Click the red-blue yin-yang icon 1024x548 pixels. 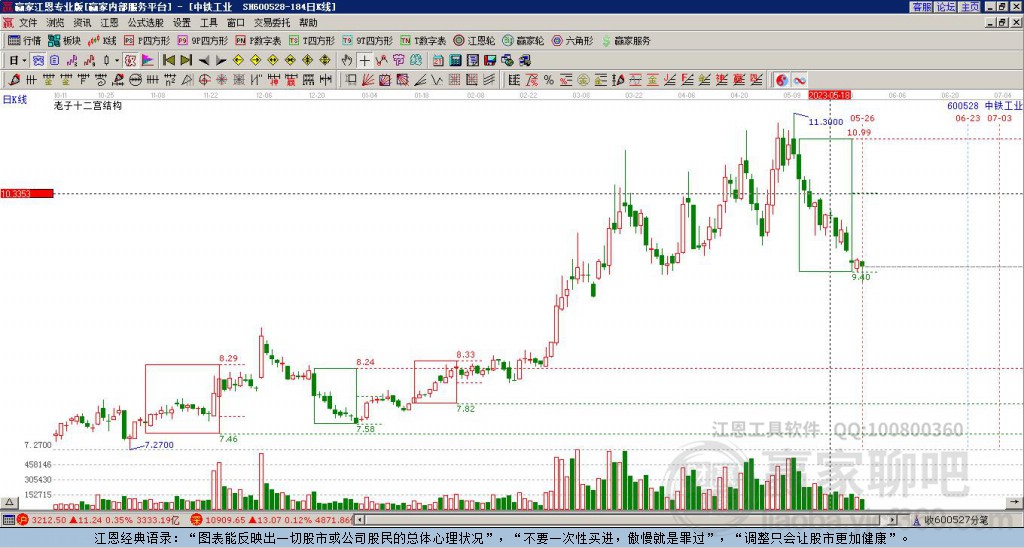click(x=782, y=80)
